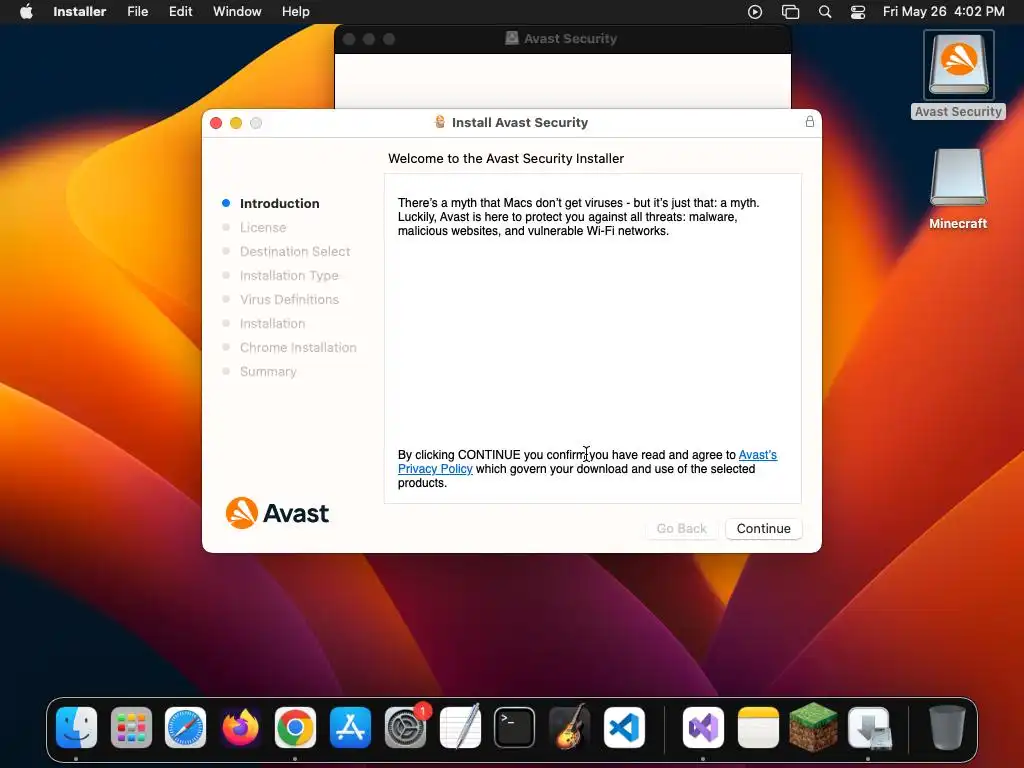1024x768 pixels.
Task: Open Safari from the Dock
Action: click(x=185, y=728)
